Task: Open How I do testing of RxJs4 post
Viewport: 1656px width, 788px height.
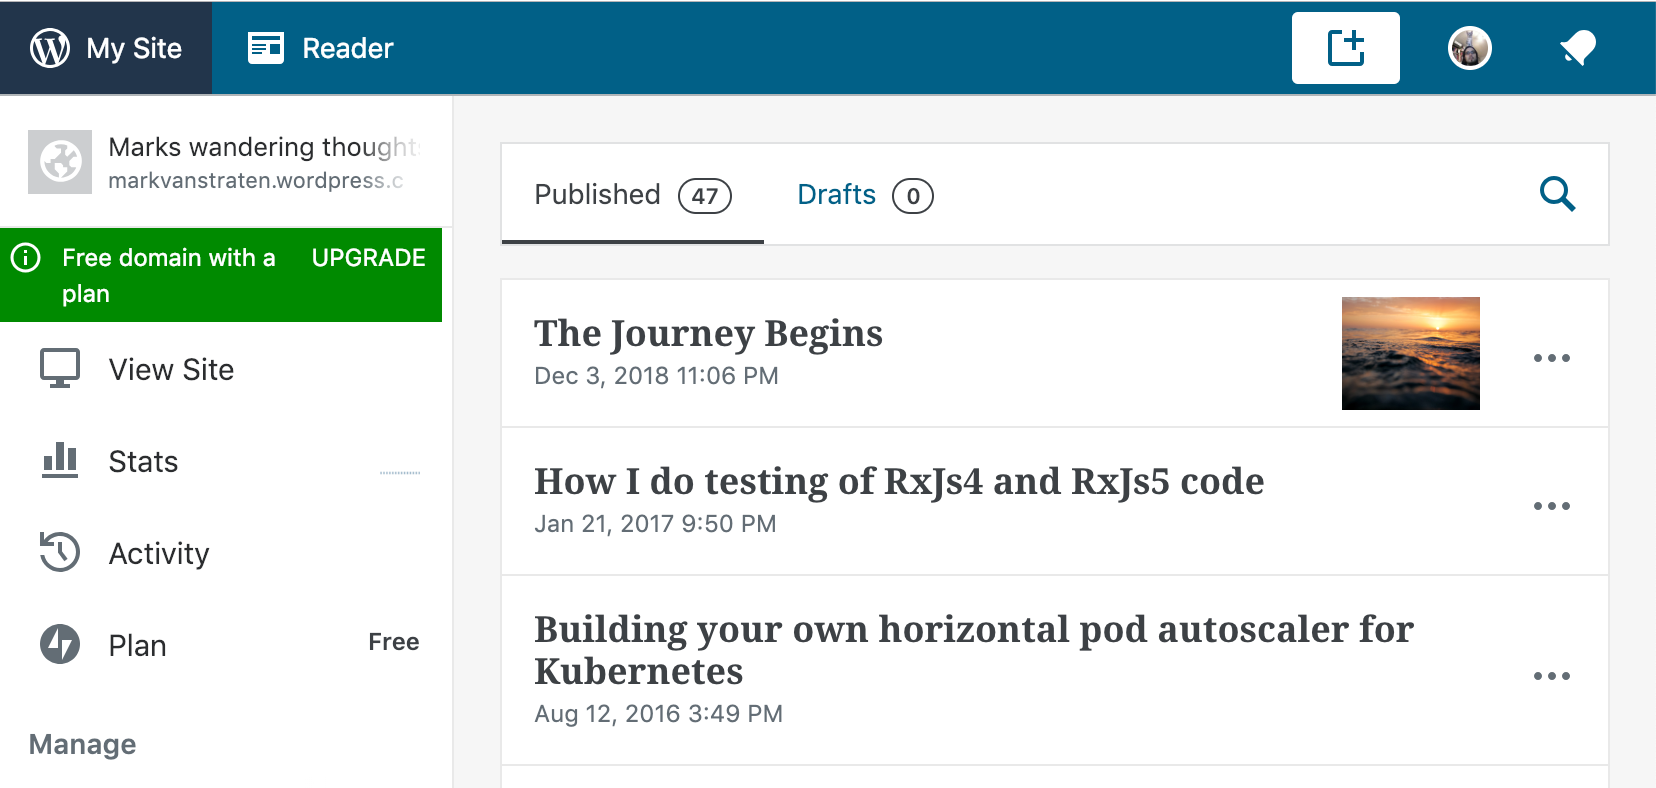Action: tap(899, 481)
